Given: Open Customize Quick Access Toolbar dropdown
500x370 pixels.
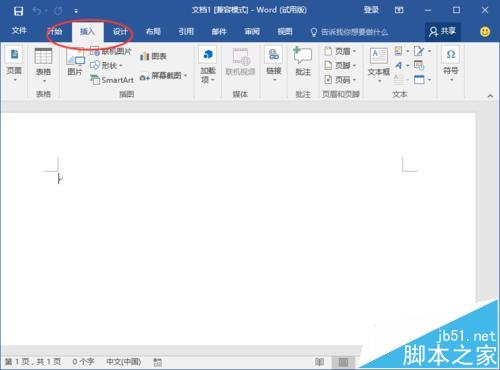Looking at the screenshot, I should coord(76,11).
